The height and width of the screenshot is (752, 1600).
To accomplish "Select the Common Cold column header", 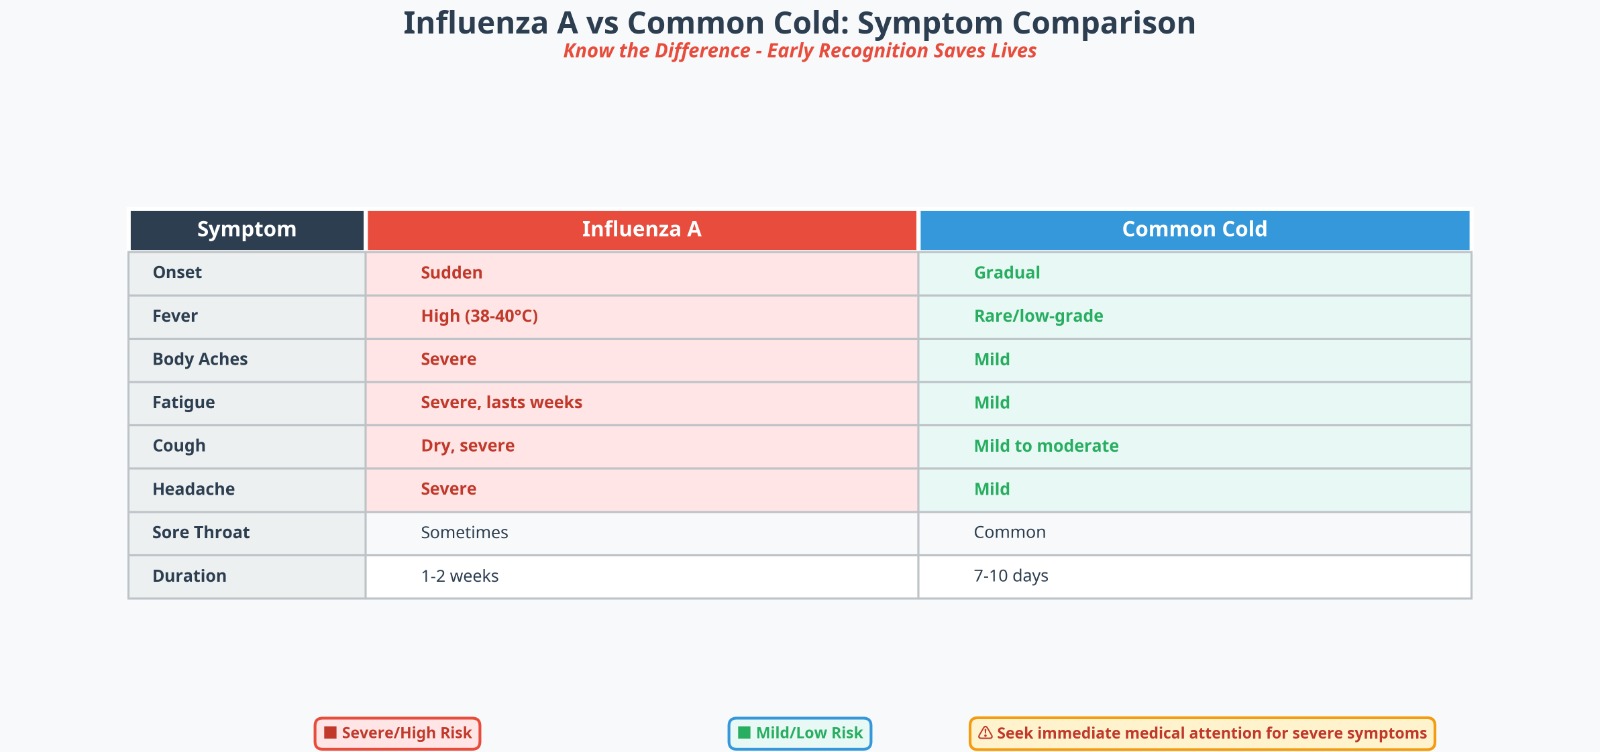I will [x=1194, y=230].
